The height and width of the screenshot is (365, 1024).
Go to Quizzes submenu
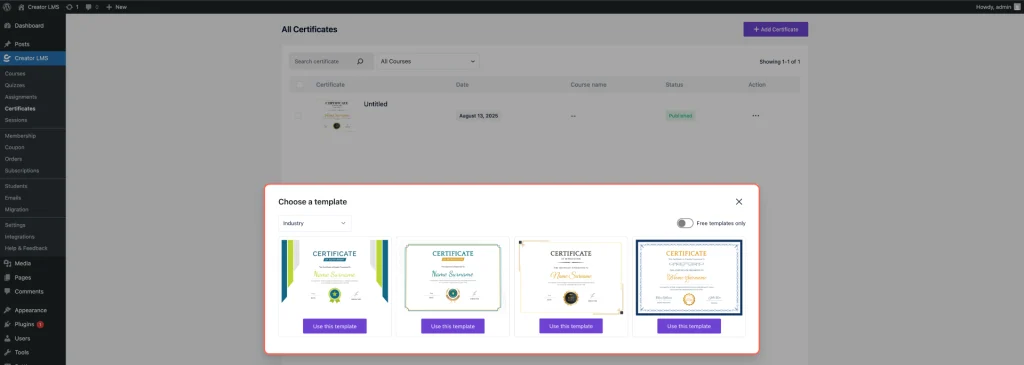click(15, 85)
